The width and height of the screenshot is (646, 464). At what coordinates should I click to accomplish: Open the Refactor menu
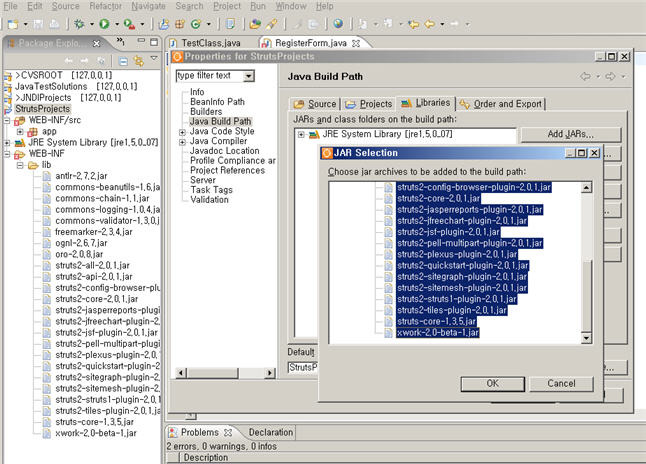pyautogui.click(x=105, y=6)
